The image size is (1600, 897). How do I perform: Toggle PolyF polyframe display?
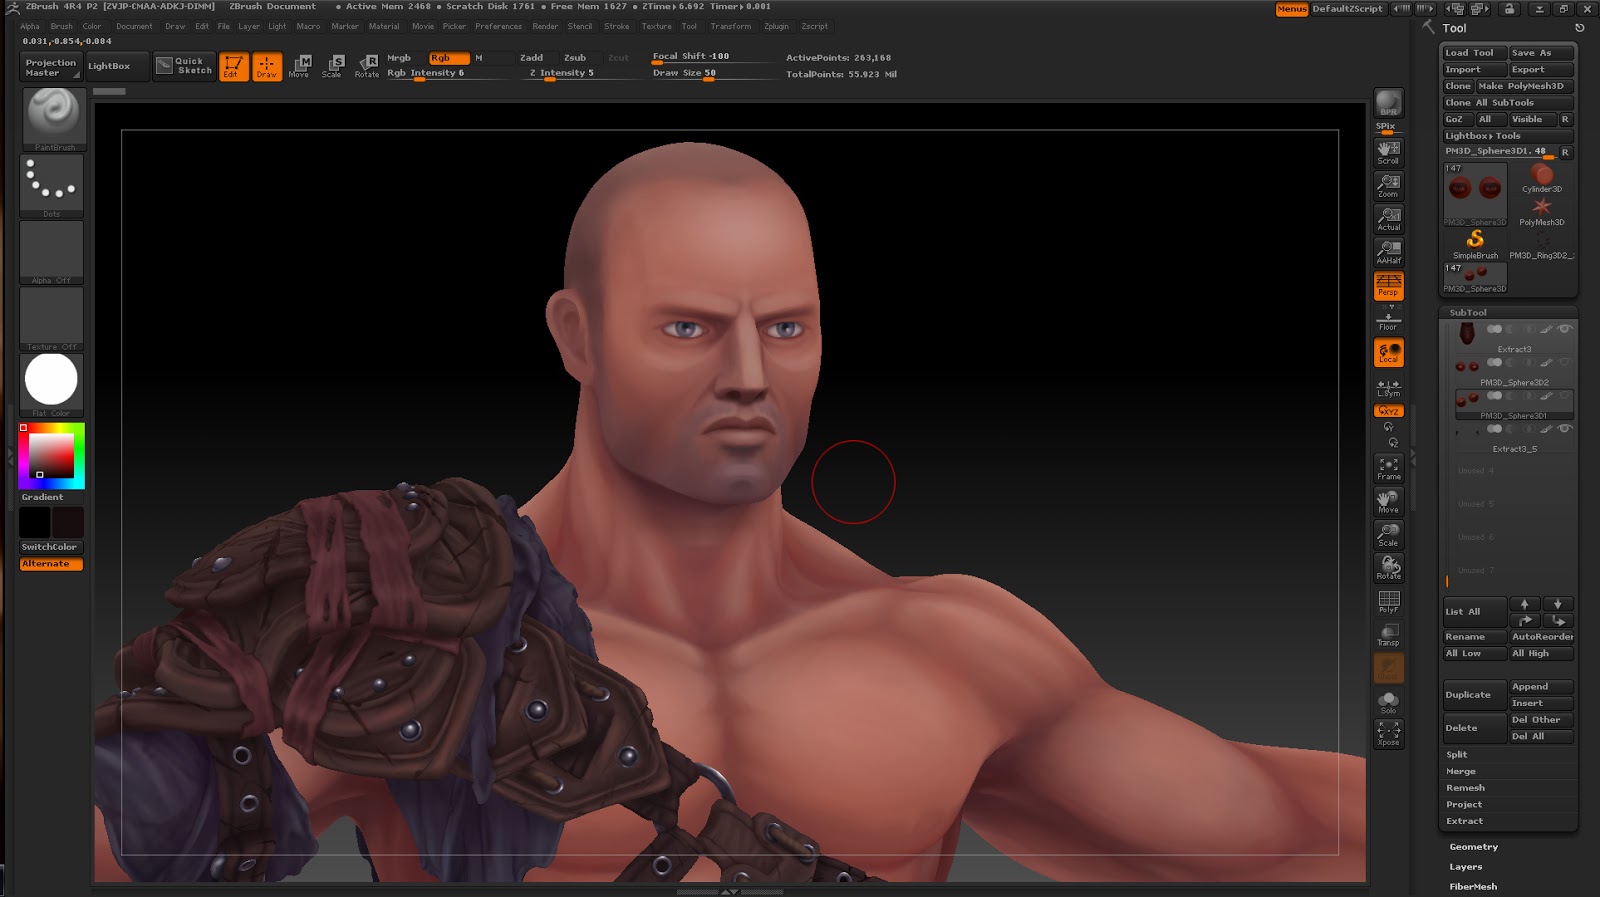click(x=1388, y=601)
